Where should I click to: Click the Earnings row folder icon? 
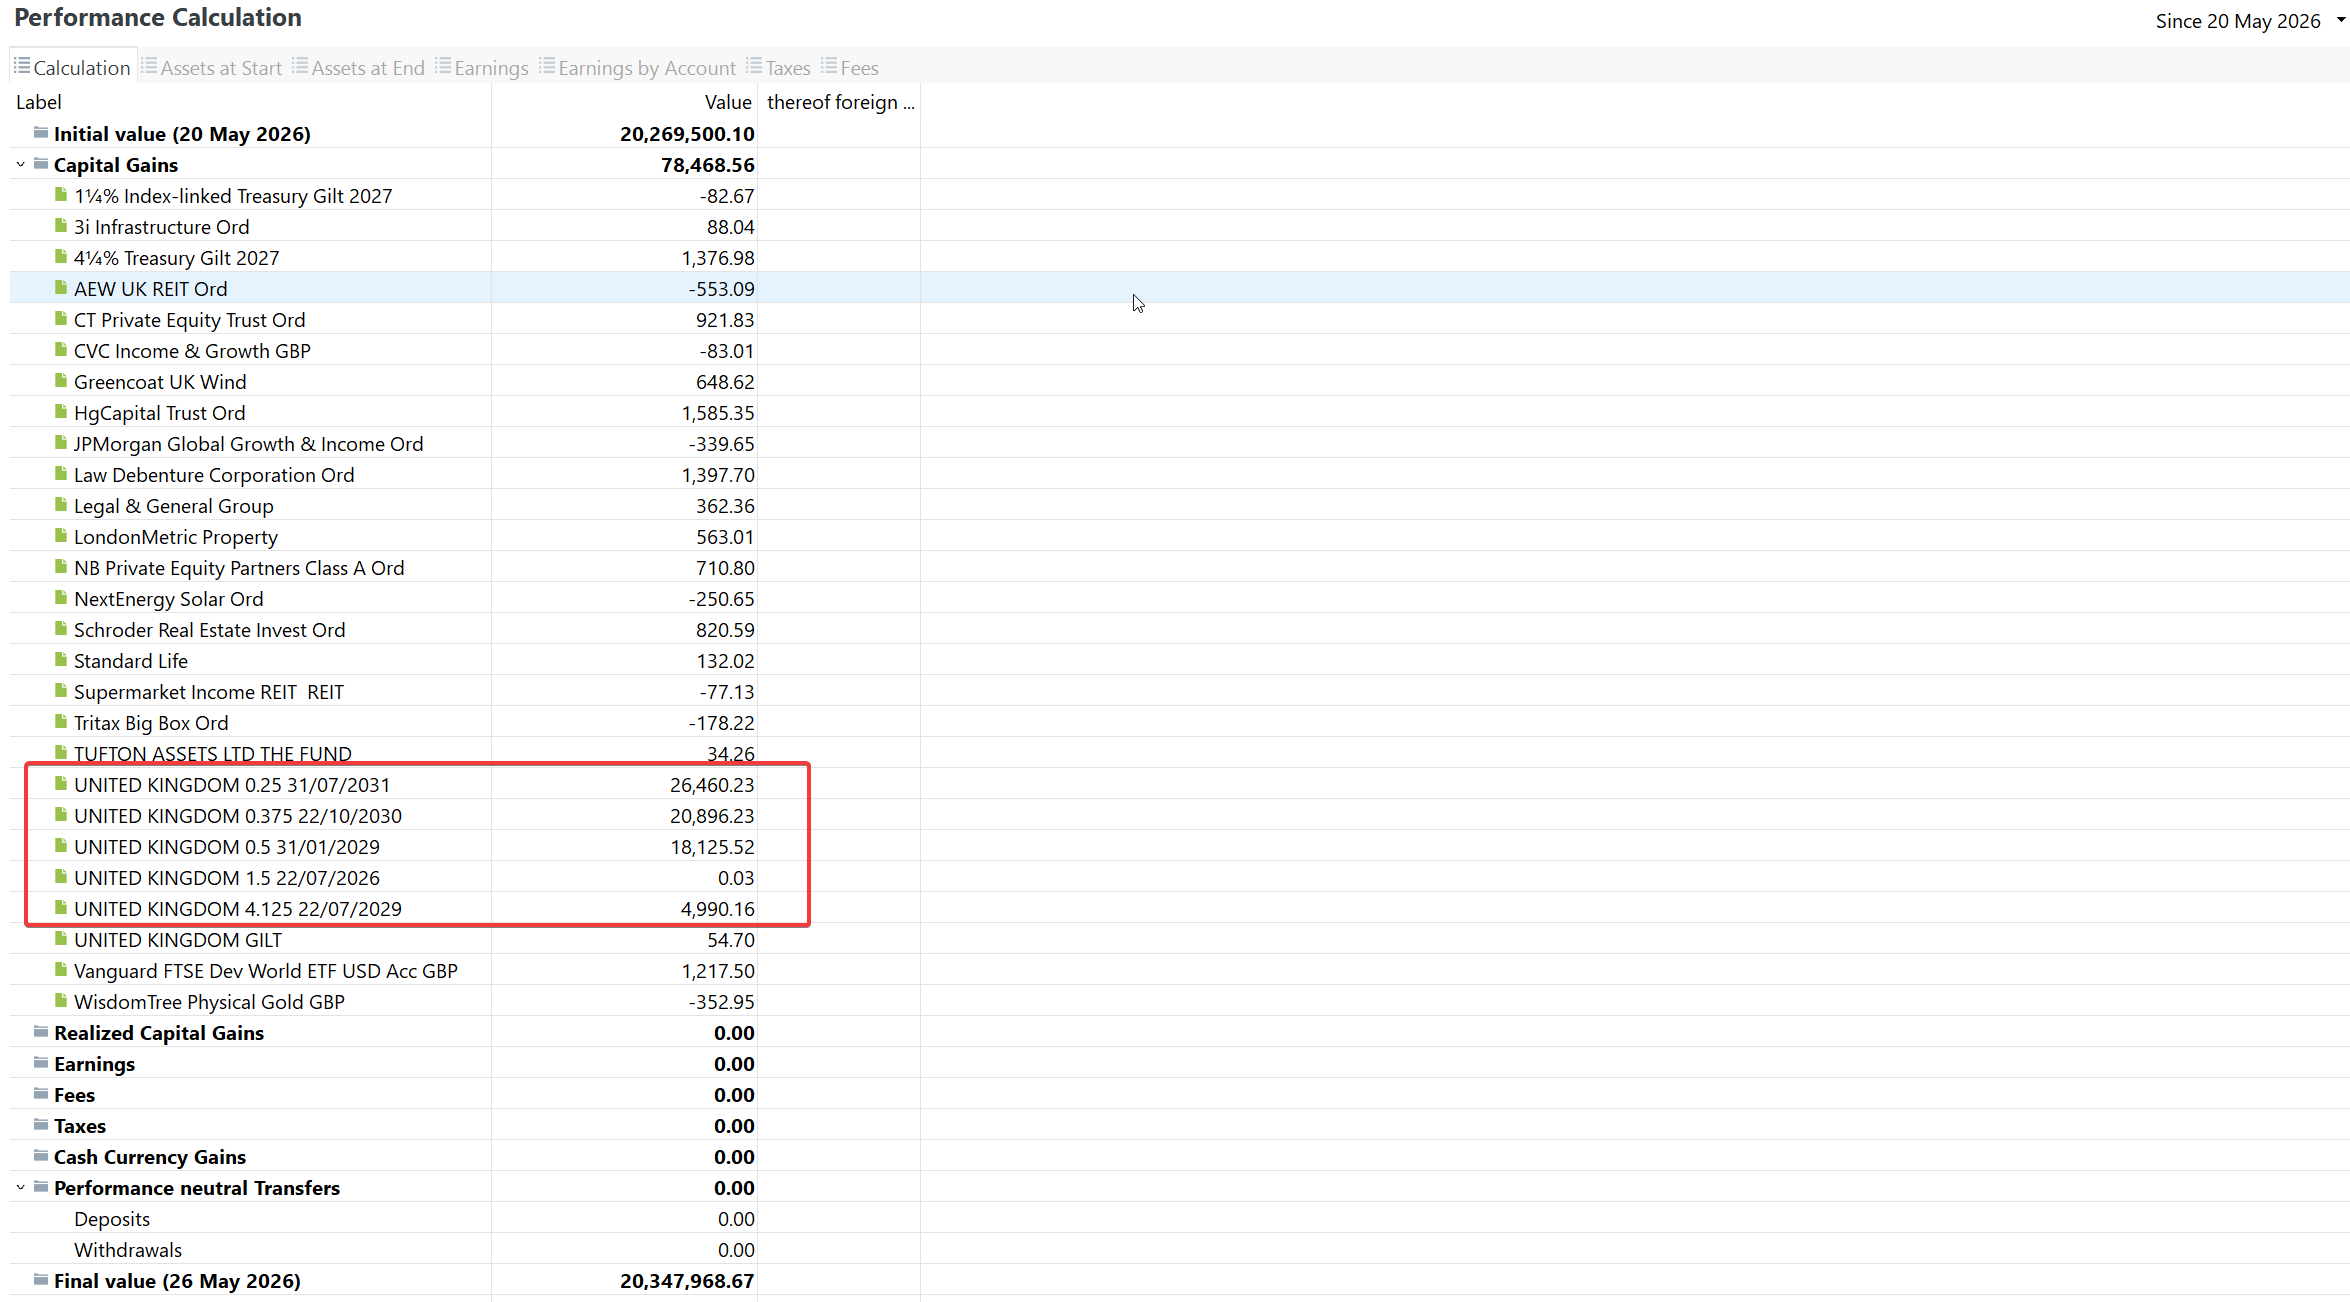tap(41, 1063)
